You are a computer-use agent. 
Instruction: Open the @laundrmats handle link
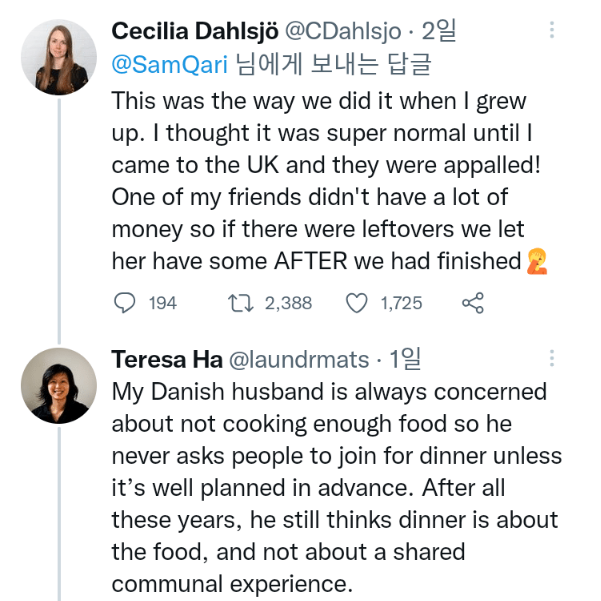[299, 359]
